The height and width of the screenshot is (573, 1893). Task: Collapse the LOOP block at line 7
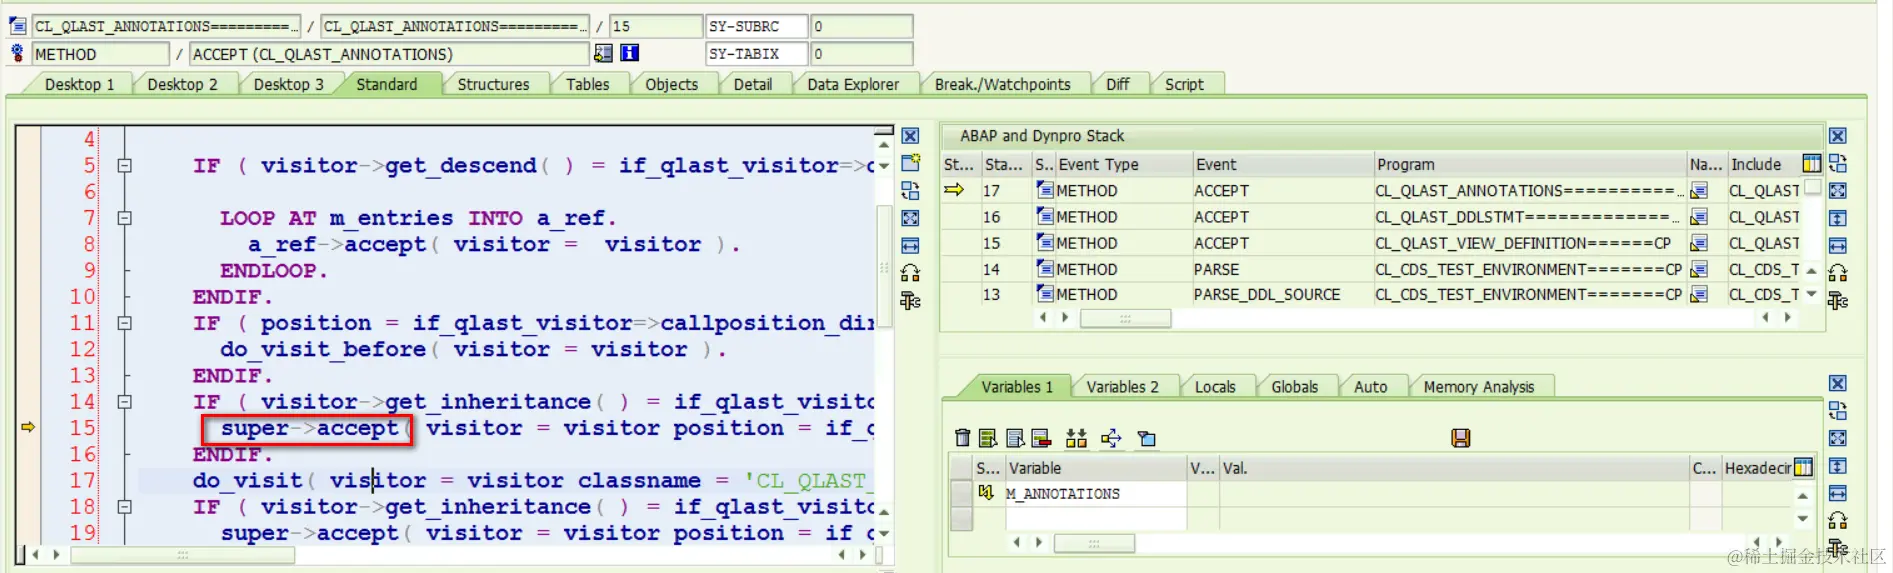[x=125, y=218]
